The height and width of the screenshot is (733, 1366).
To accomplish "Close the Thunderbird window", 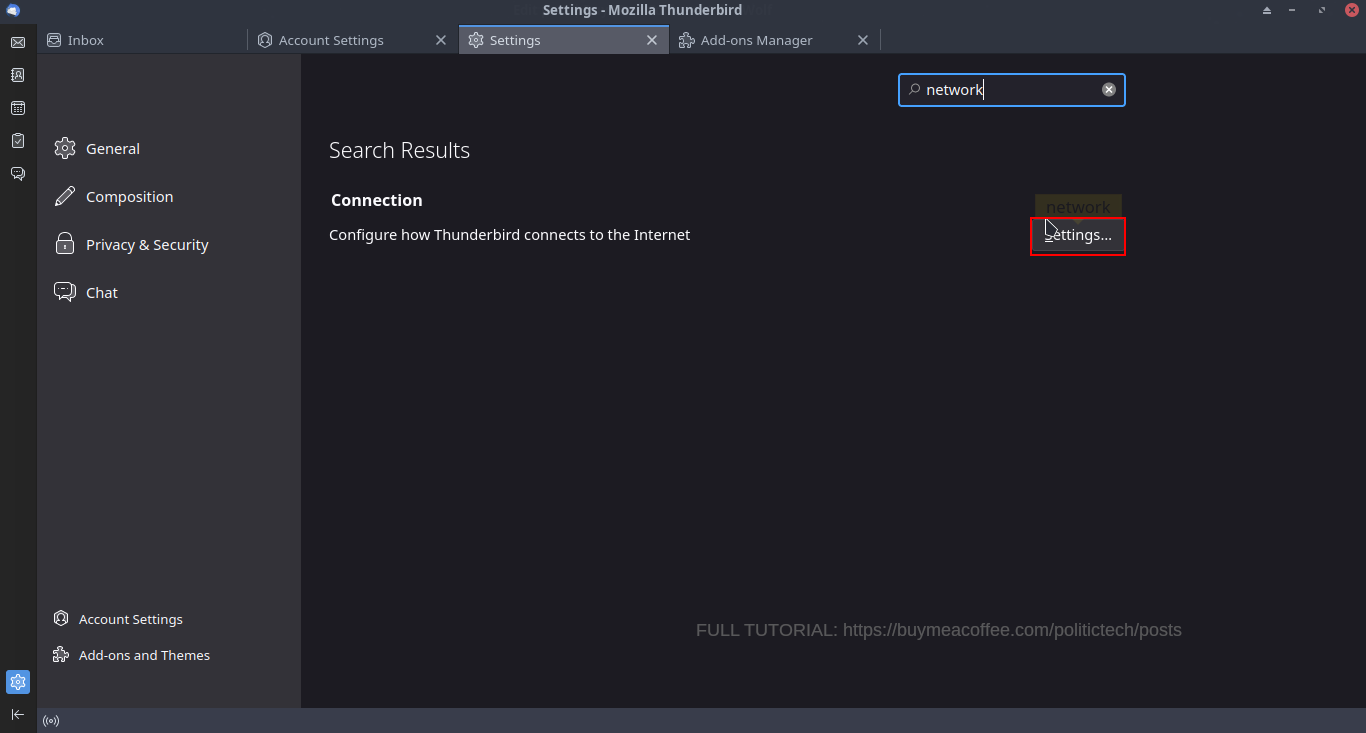I will coord(1351,10).
